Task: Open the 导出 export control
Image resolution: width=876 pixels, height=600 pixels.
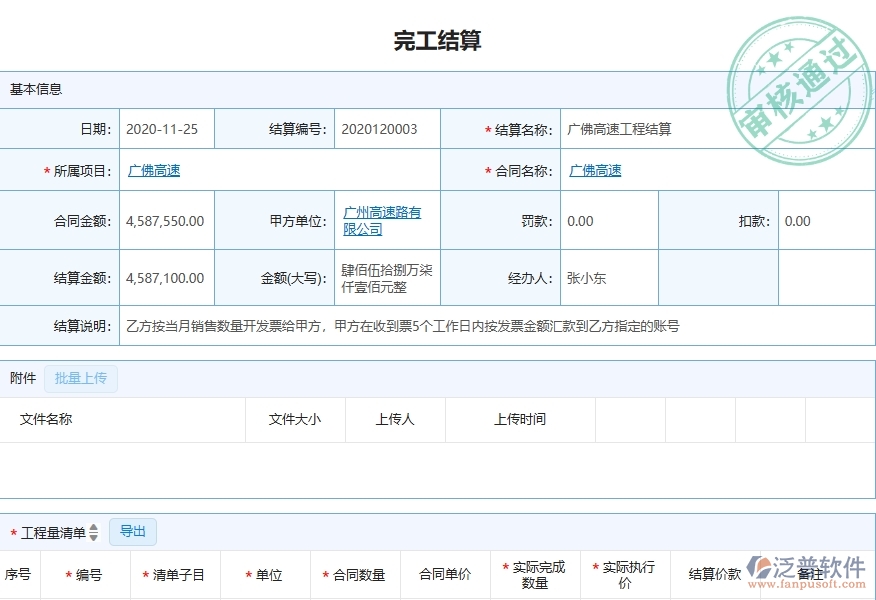Action: point(132,531)
